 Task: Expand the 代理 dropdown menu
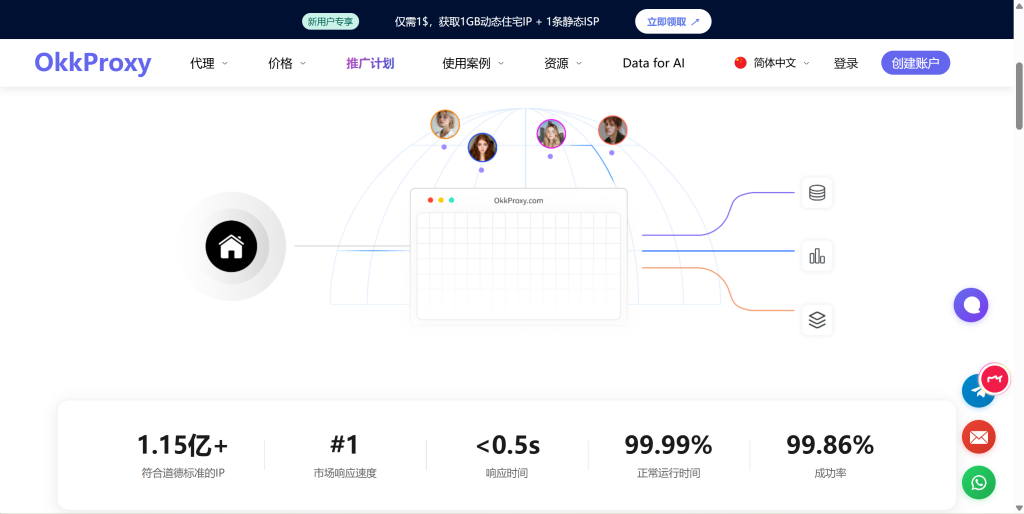[x=208, y=63]
